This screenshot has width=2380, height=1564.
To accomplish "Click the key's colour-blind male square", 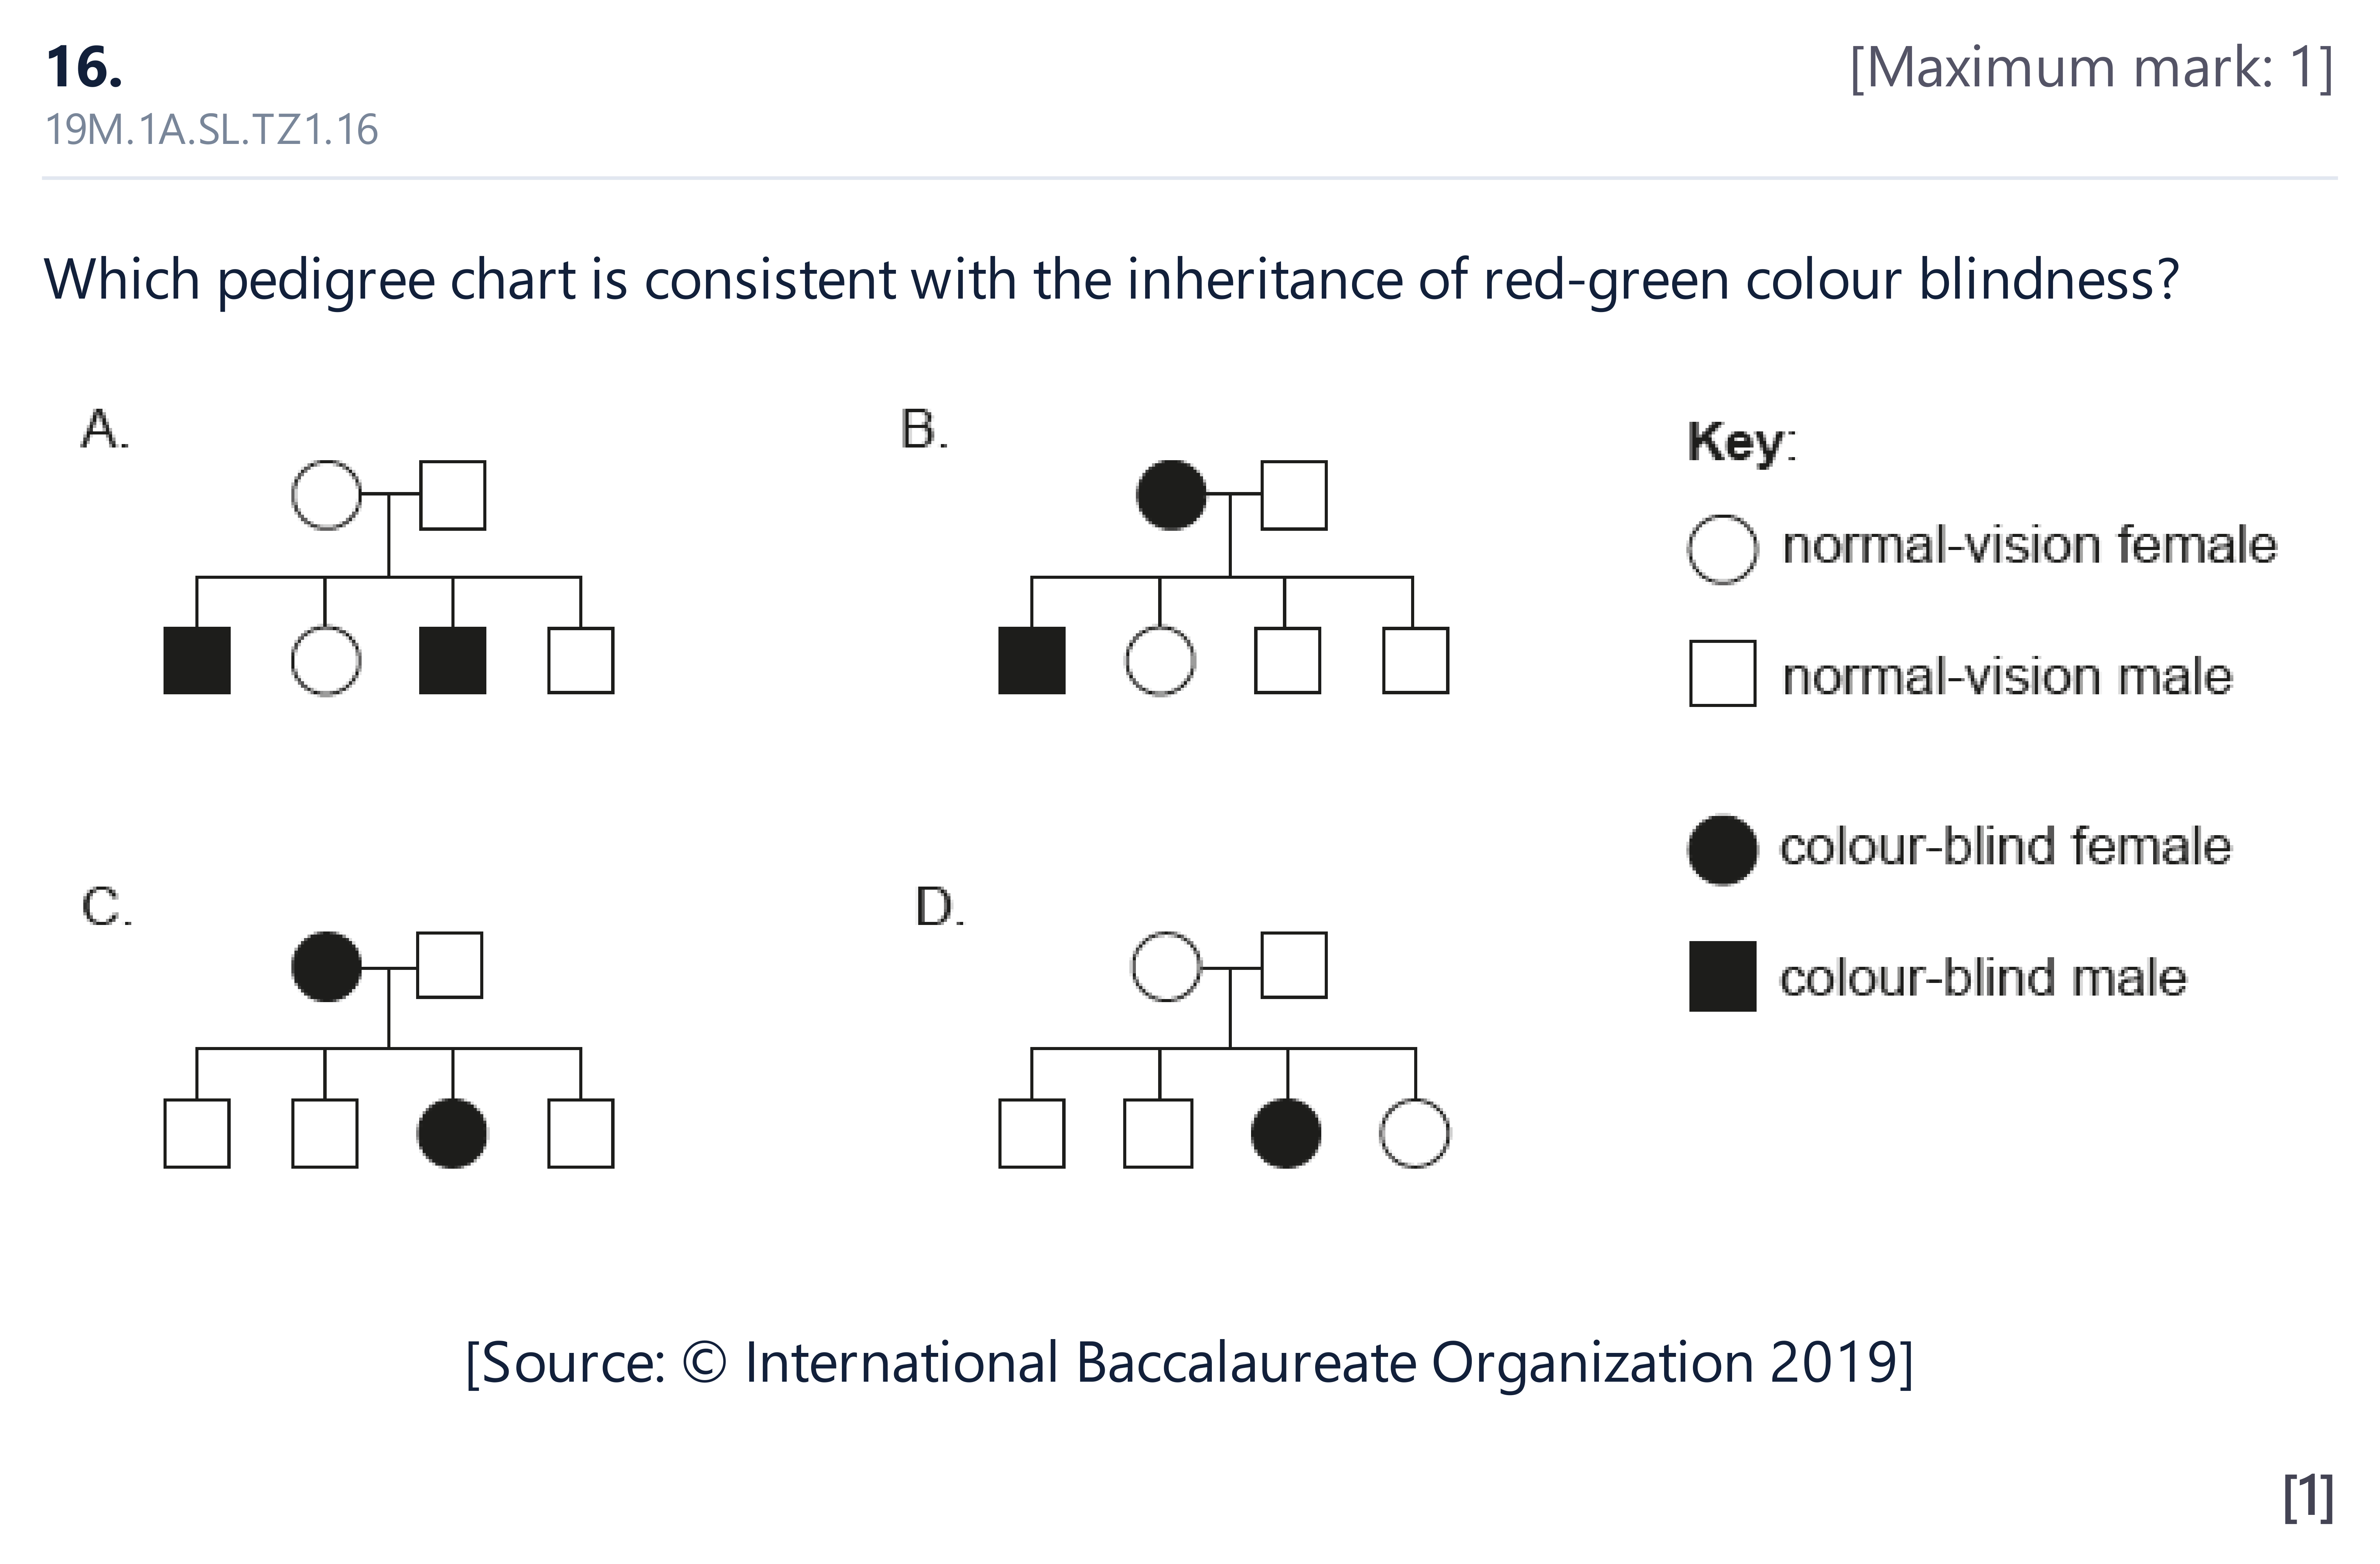I will point(1722,976).
